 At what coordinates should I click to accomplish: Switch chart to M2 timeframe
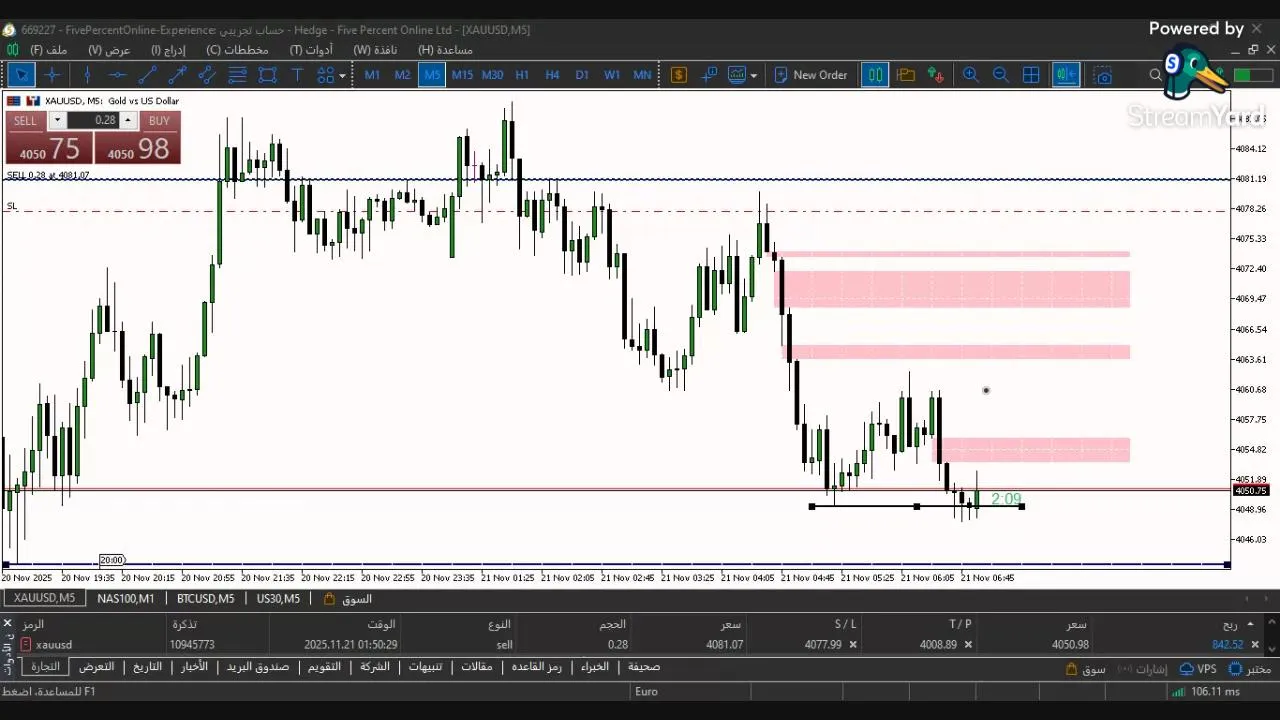coord(402,75)
